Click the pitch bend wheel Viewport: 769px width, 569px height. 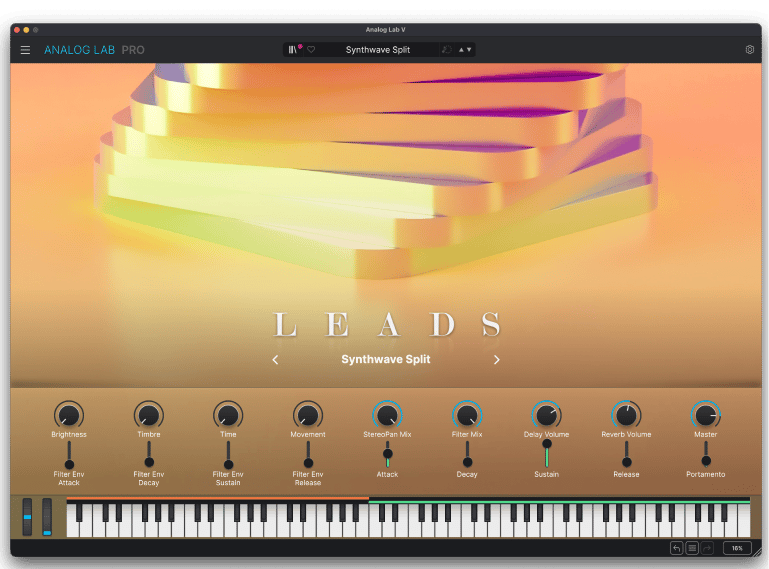(x=27, y=516)
